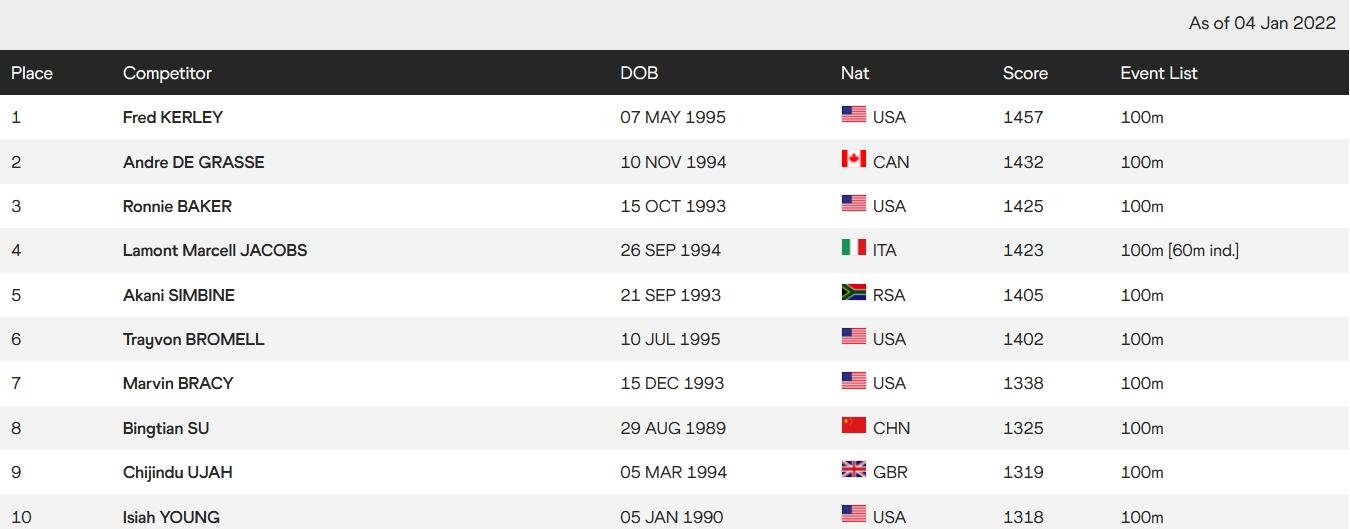Click the USA flag beside Isiah Young
Viewport: 1350px width, 529px height.
point(853,514)
